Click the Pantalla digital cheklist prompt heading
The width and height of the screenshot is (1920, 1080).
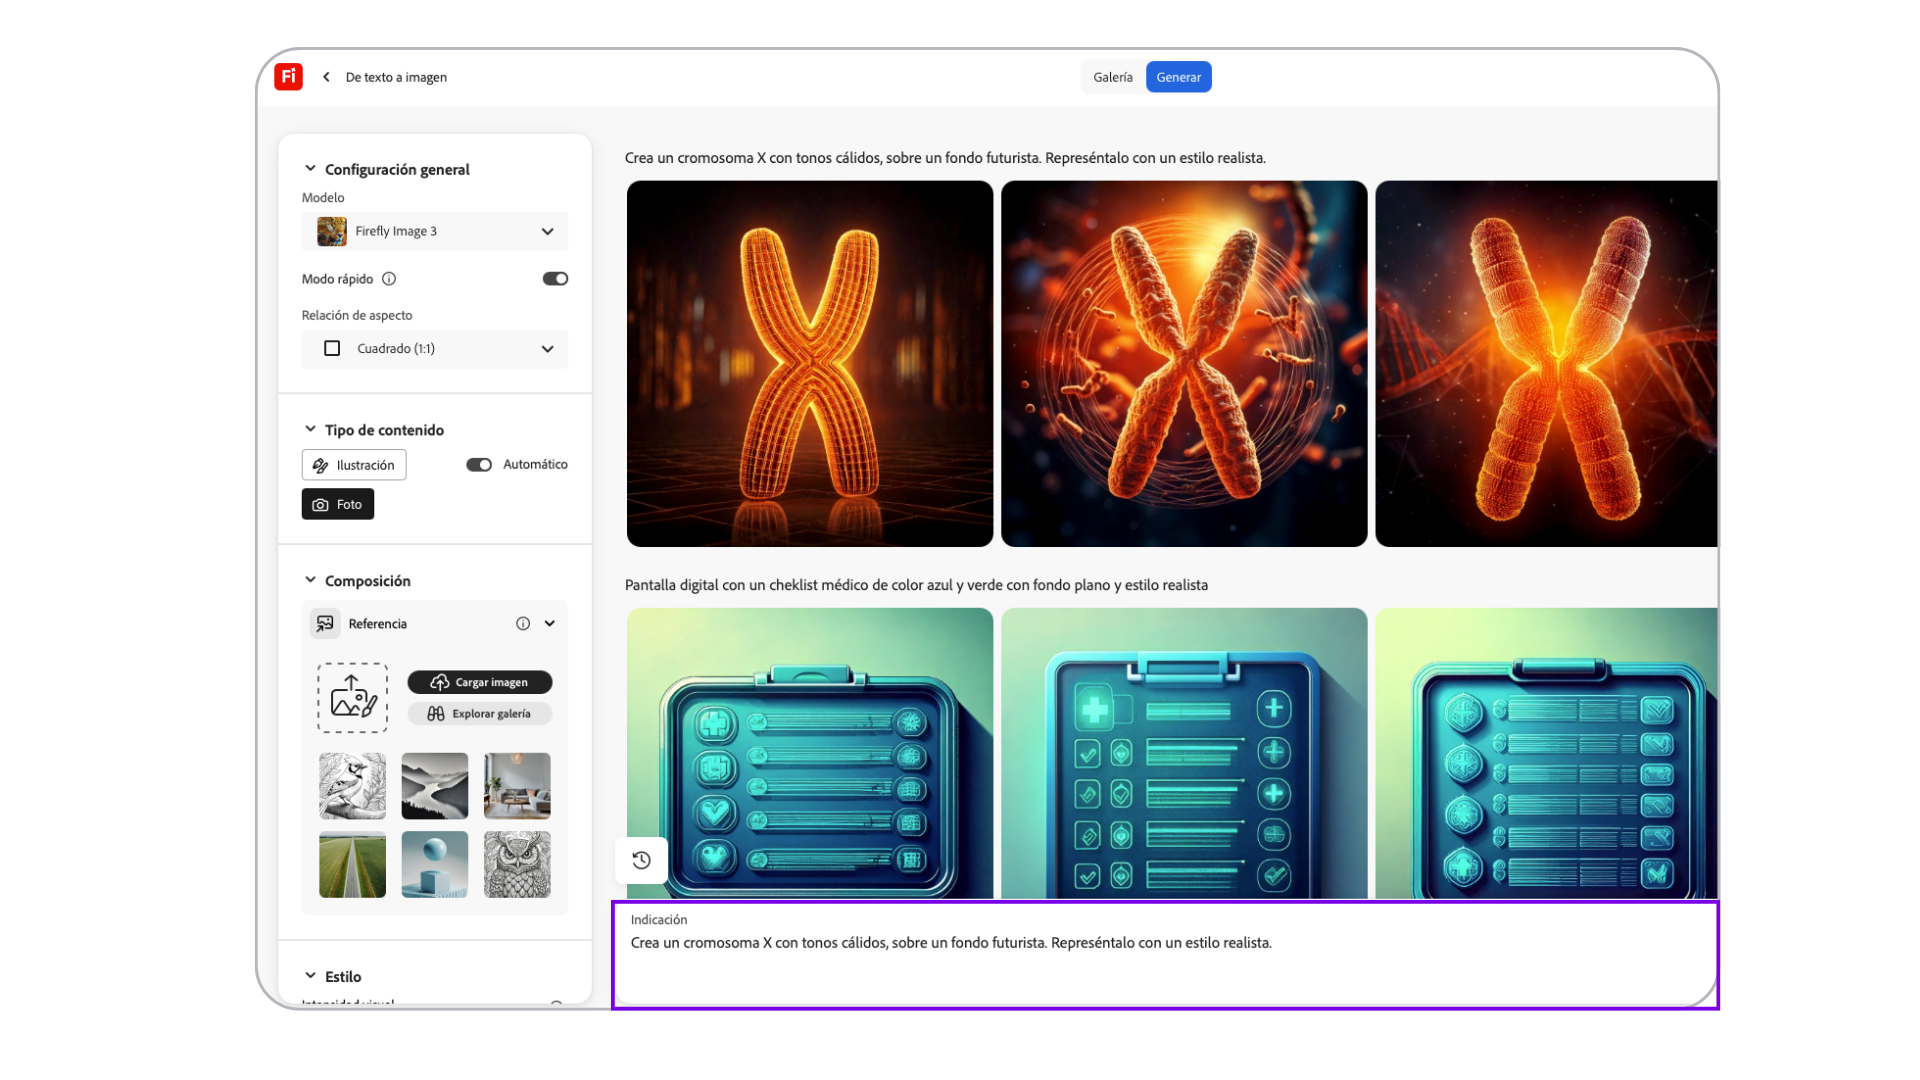tap(916, 585)
